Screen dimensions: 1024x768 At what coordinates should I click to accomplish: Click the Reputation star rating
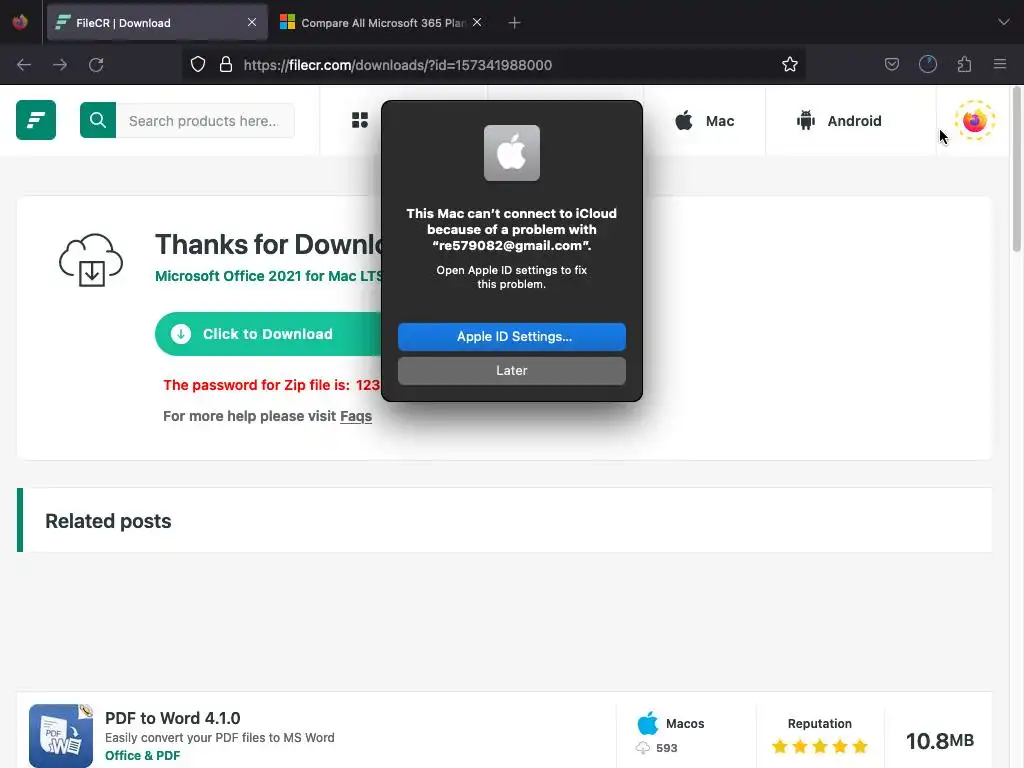click(820, 746)
